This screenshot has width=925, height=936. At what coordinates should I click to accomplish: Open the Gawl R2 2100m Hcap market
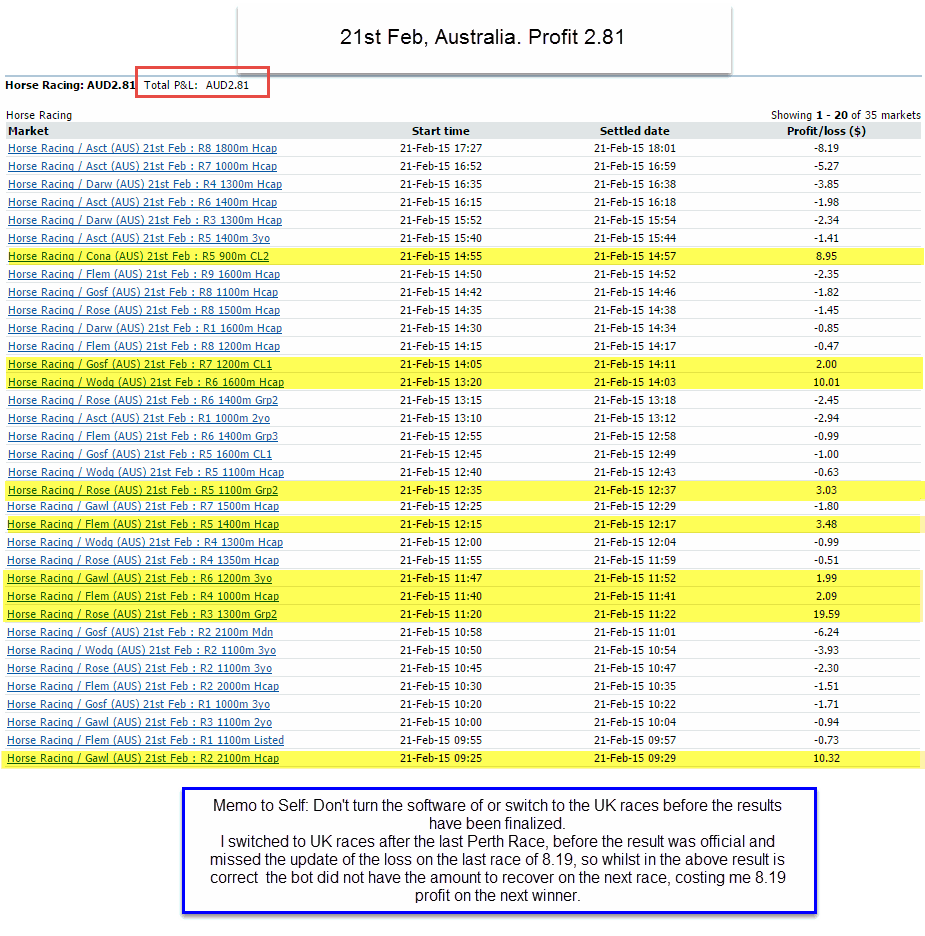pos(143,758)
